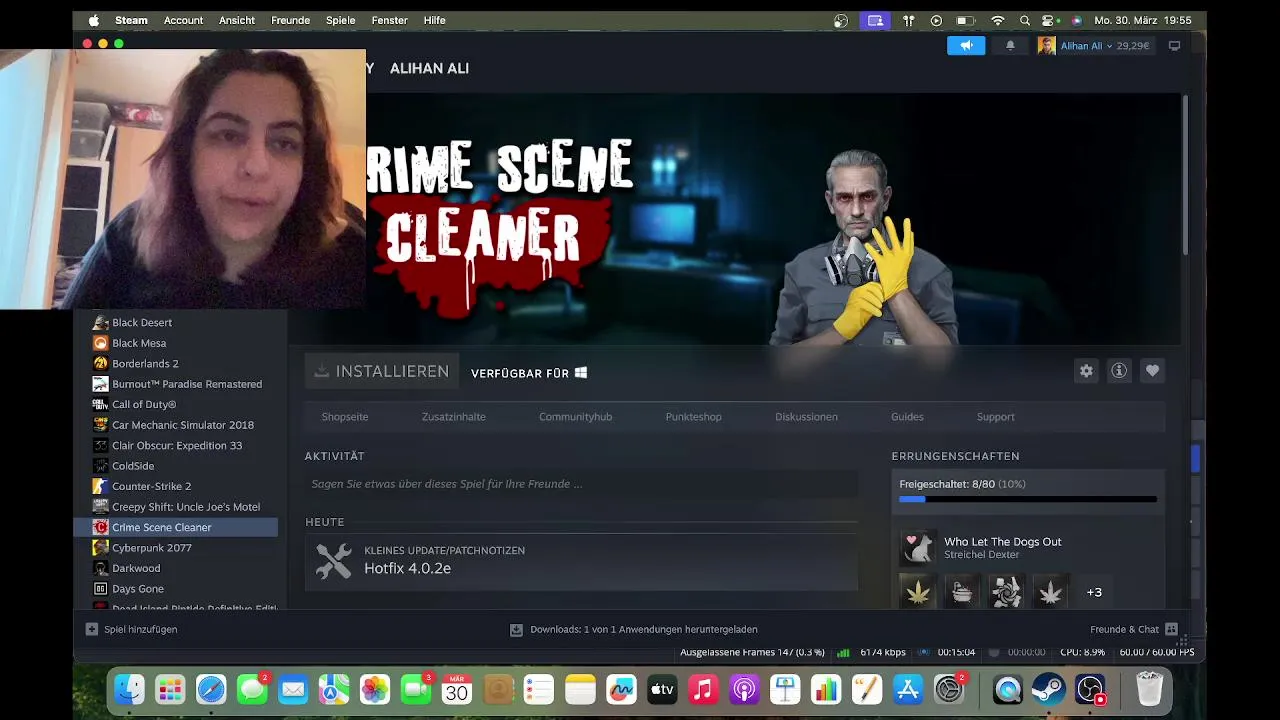Image resolution: width=1280 pixels, height=720 pixels.
Task: Open Control Center in menu bar
Action: tap(1049, 20)
